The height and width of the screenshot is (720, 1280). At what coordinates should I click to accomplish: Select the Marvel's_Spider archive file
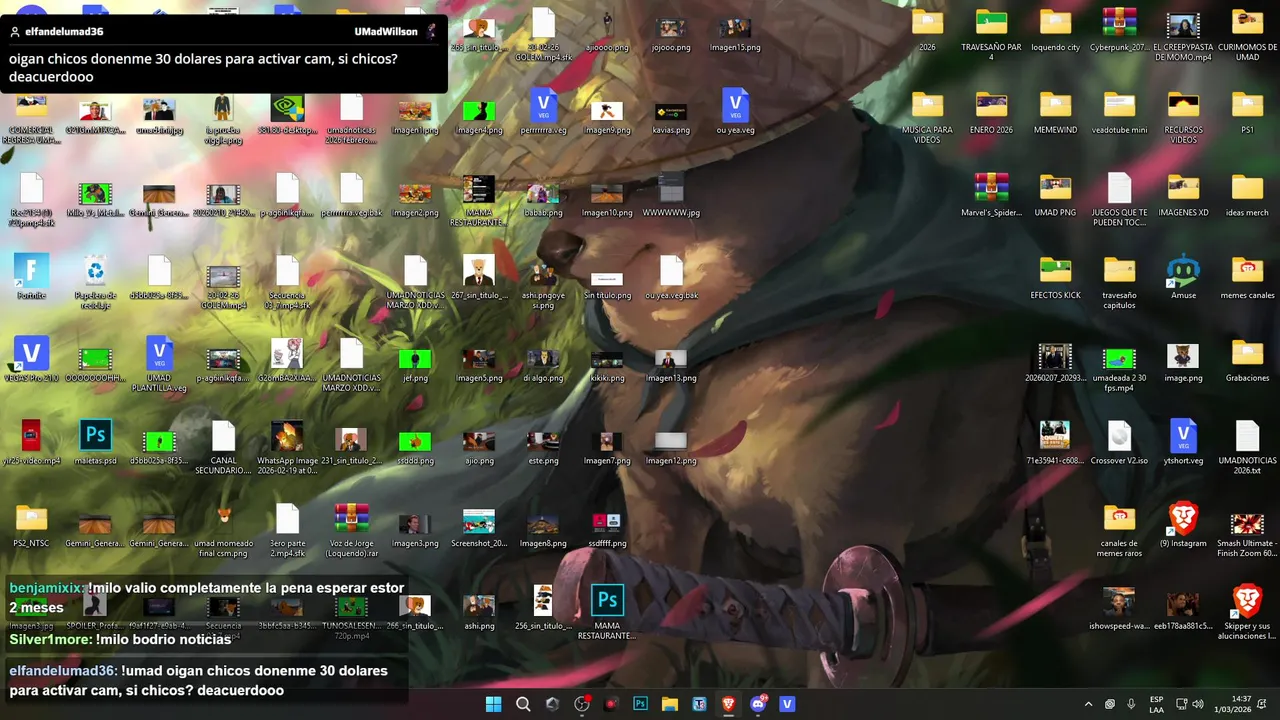click(x=991, y=194)
